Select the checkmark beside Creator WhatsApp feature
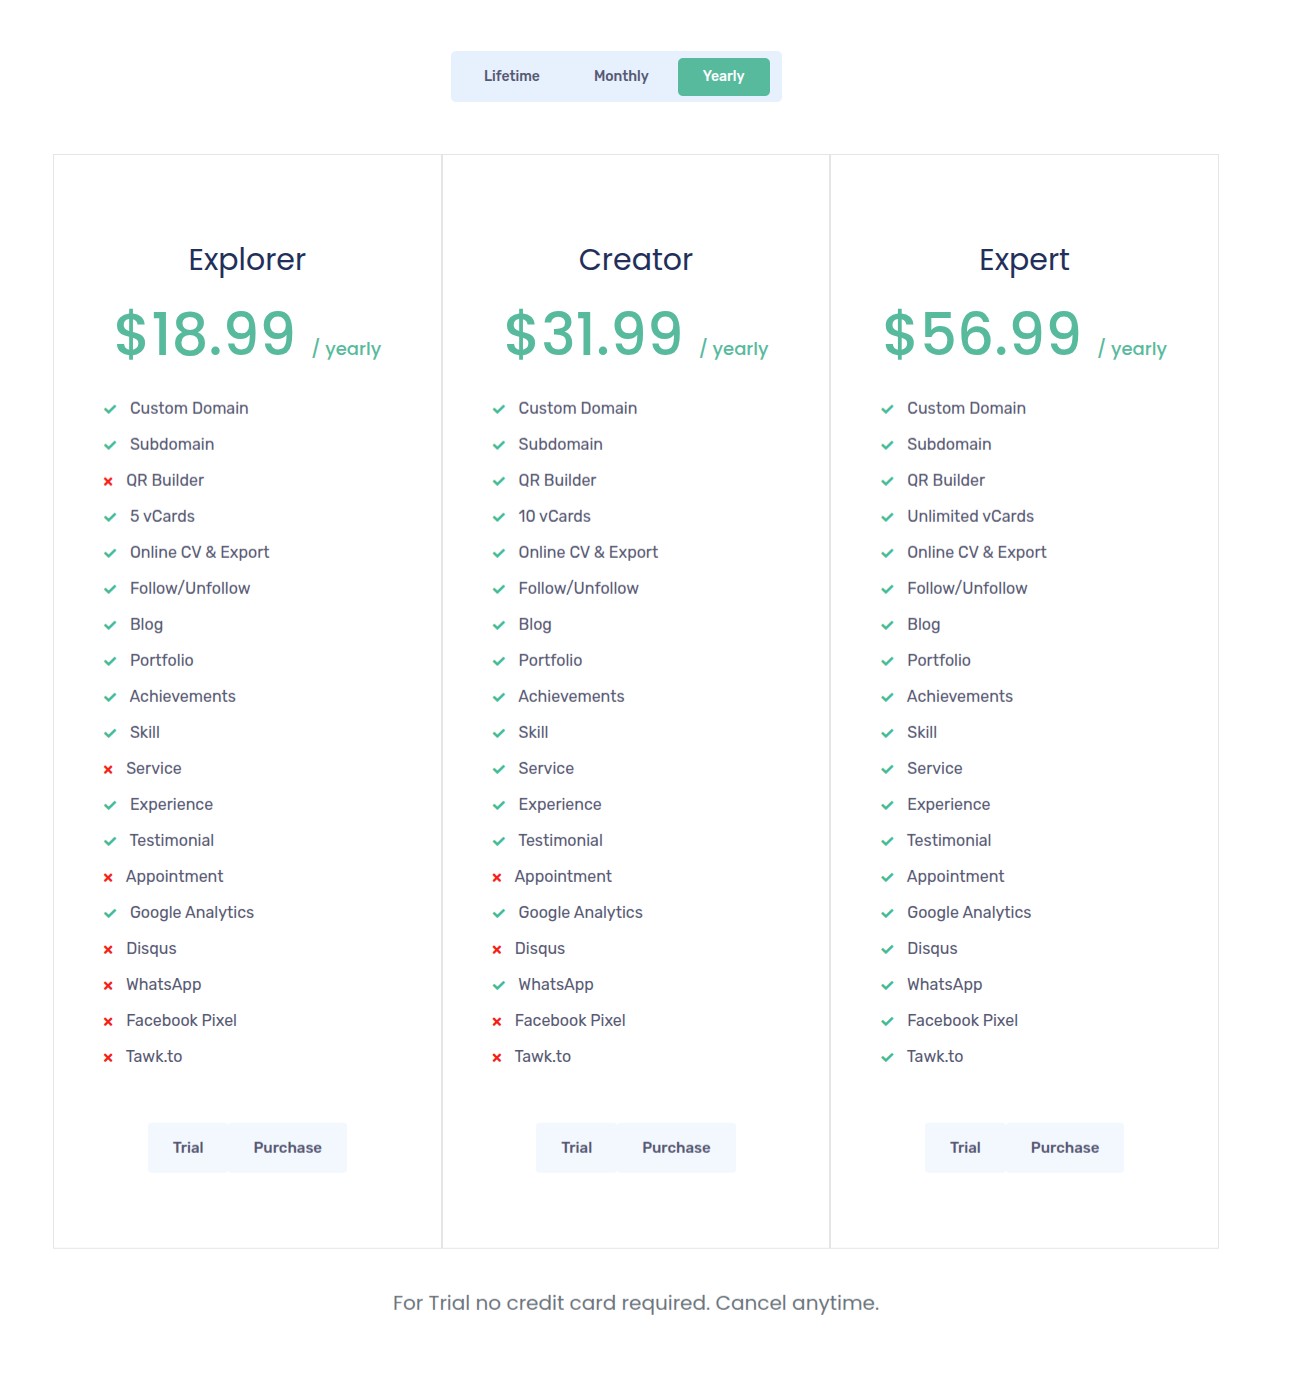Image resolution: width=1297 pixels, height=1377 pixels. point(498,984)
